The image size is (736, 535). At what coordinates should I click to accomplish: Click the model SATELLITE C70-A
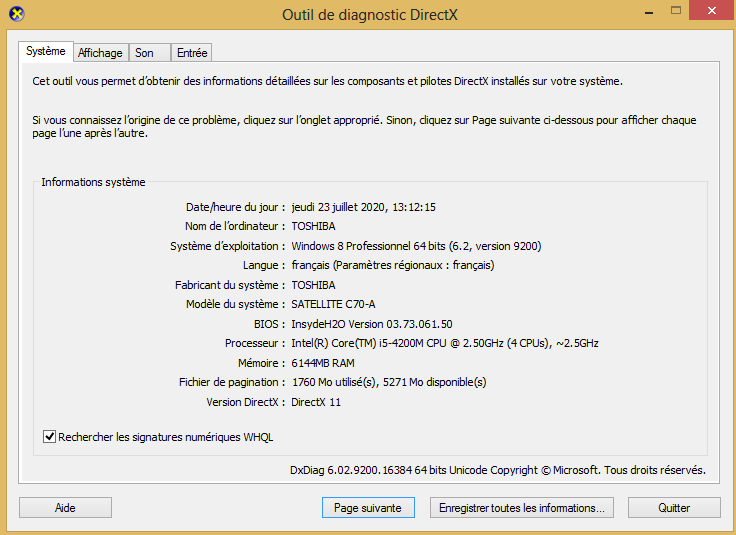333,304
